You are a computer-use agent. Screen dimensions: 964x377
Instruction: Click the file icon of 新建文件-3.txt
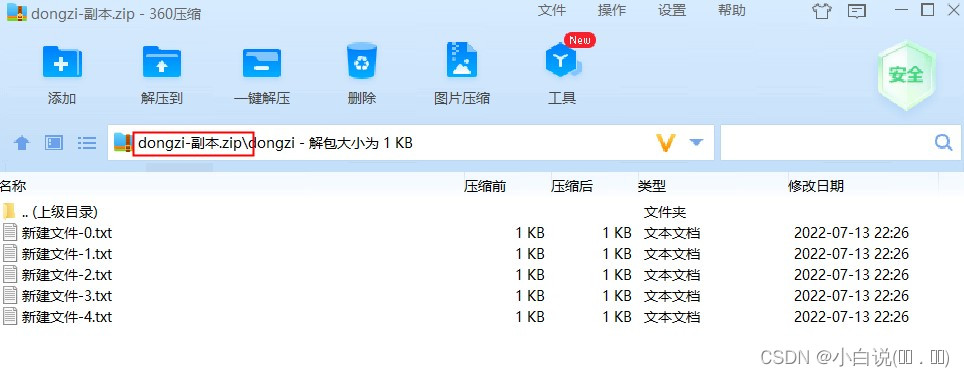(10, 295)
